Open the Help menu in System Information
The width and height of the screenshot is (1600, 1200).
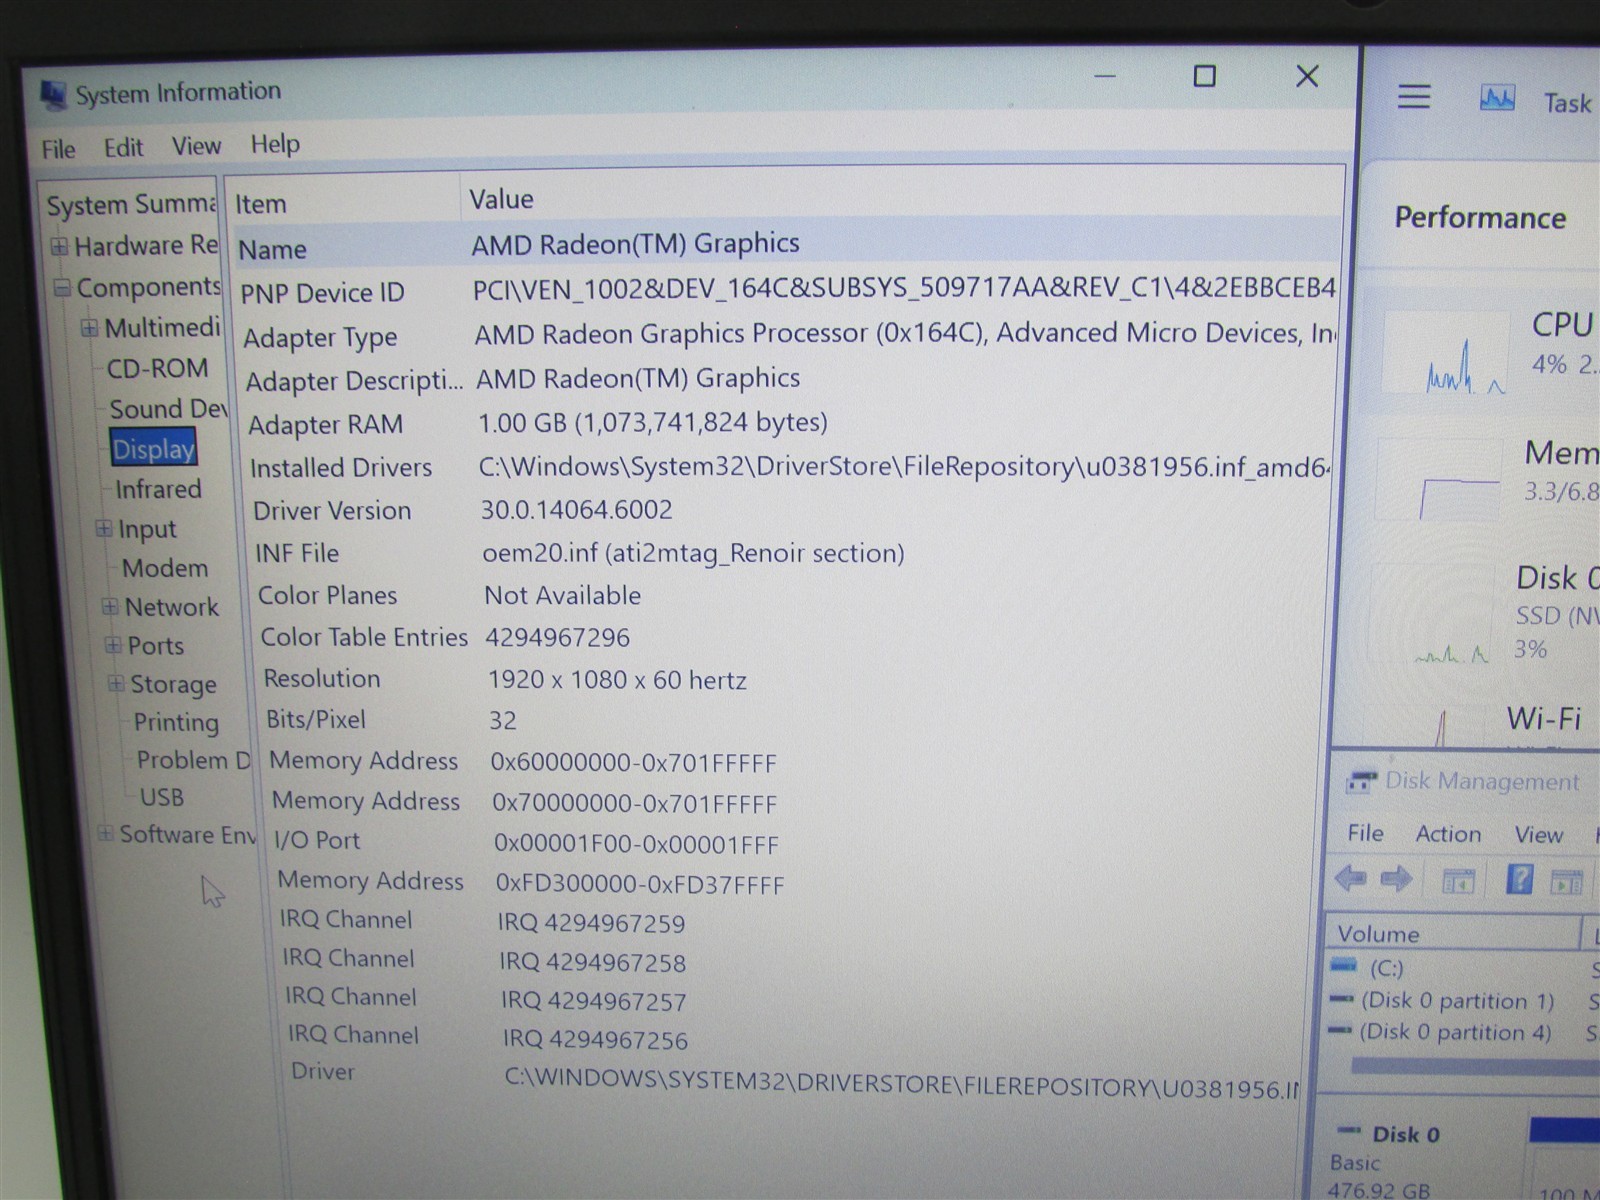[x=275, y=144]
